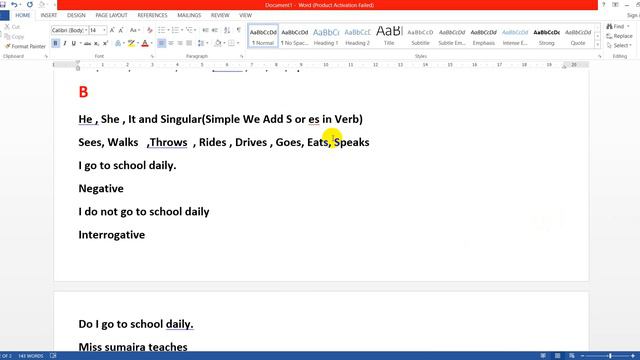The image size is (640, 360).
Task: Open line and paragraph spacing options
Action: (202, 43)
